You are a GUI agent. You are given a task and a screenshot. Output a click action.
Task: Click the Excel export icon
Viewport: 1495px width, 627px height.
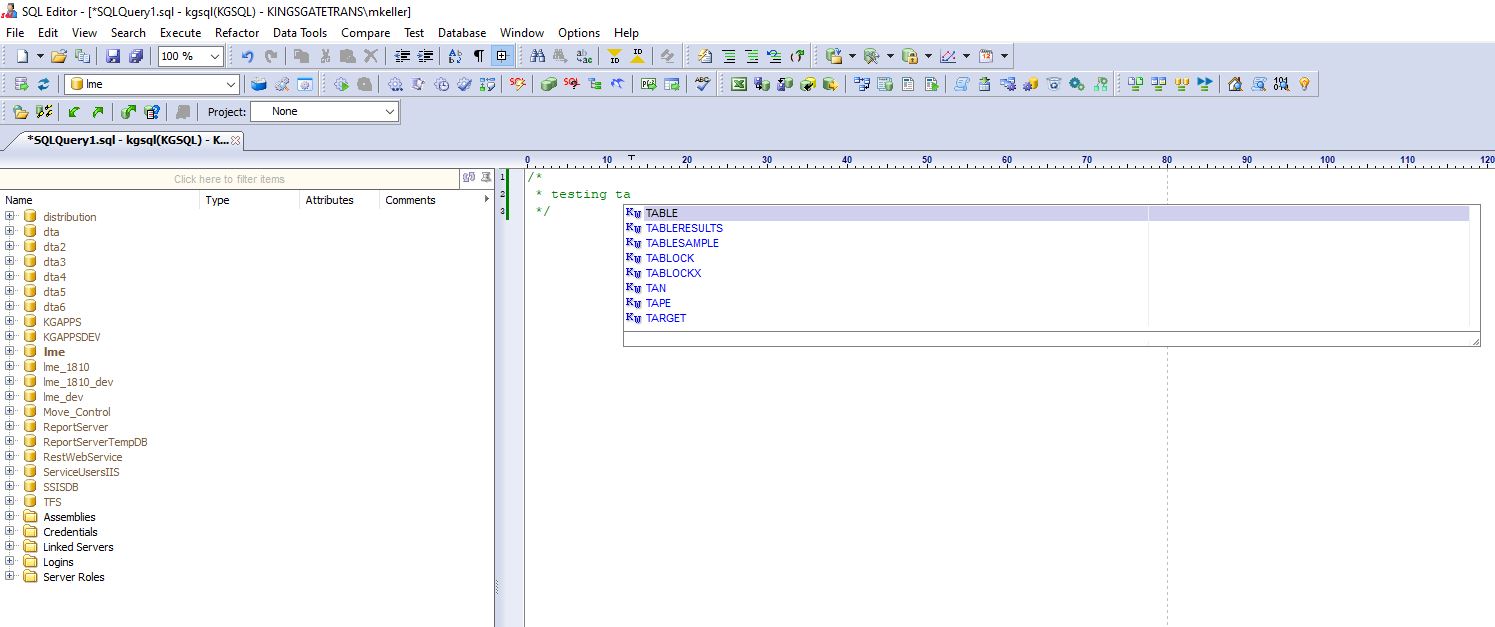pyautogui.click(x=738, y=85)
